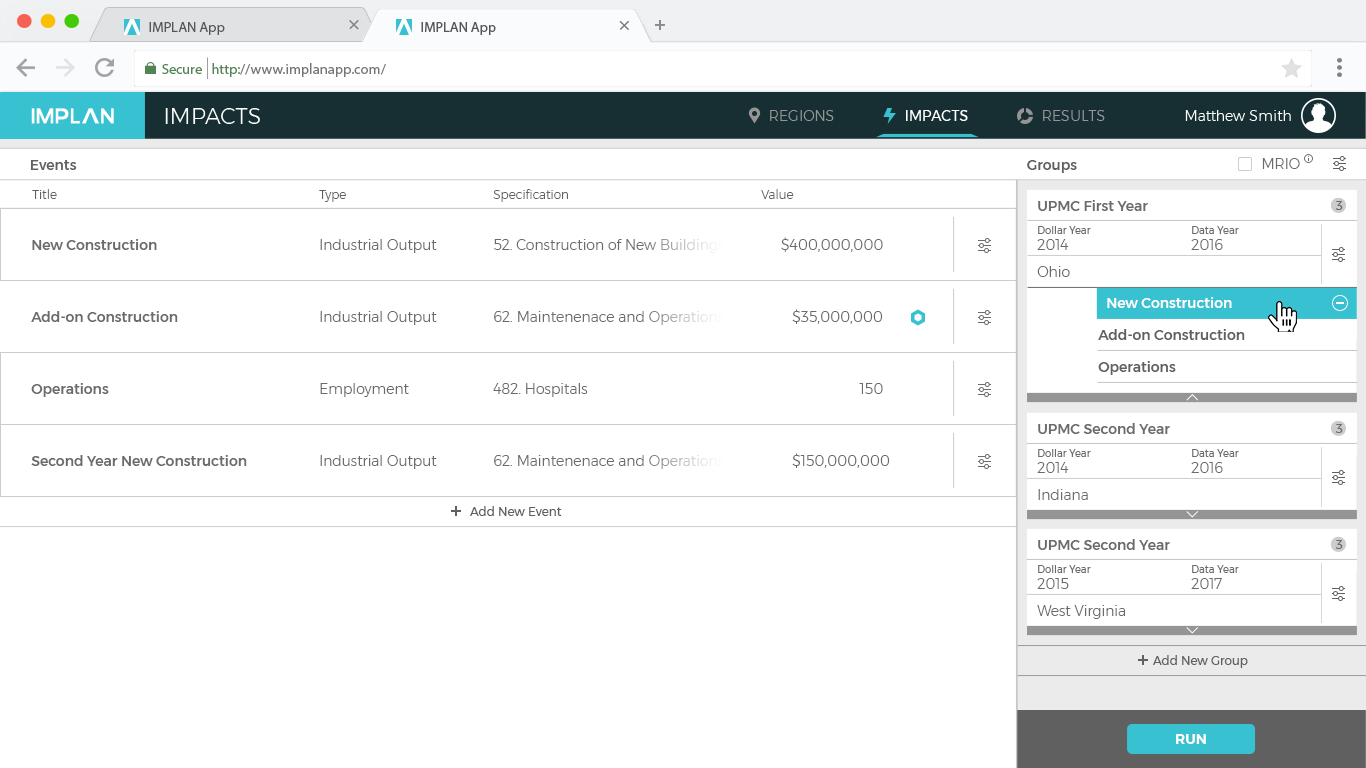This screenshot has width=1366, height=768.
Task: Switch to the Regions tab
Action: 791,116
